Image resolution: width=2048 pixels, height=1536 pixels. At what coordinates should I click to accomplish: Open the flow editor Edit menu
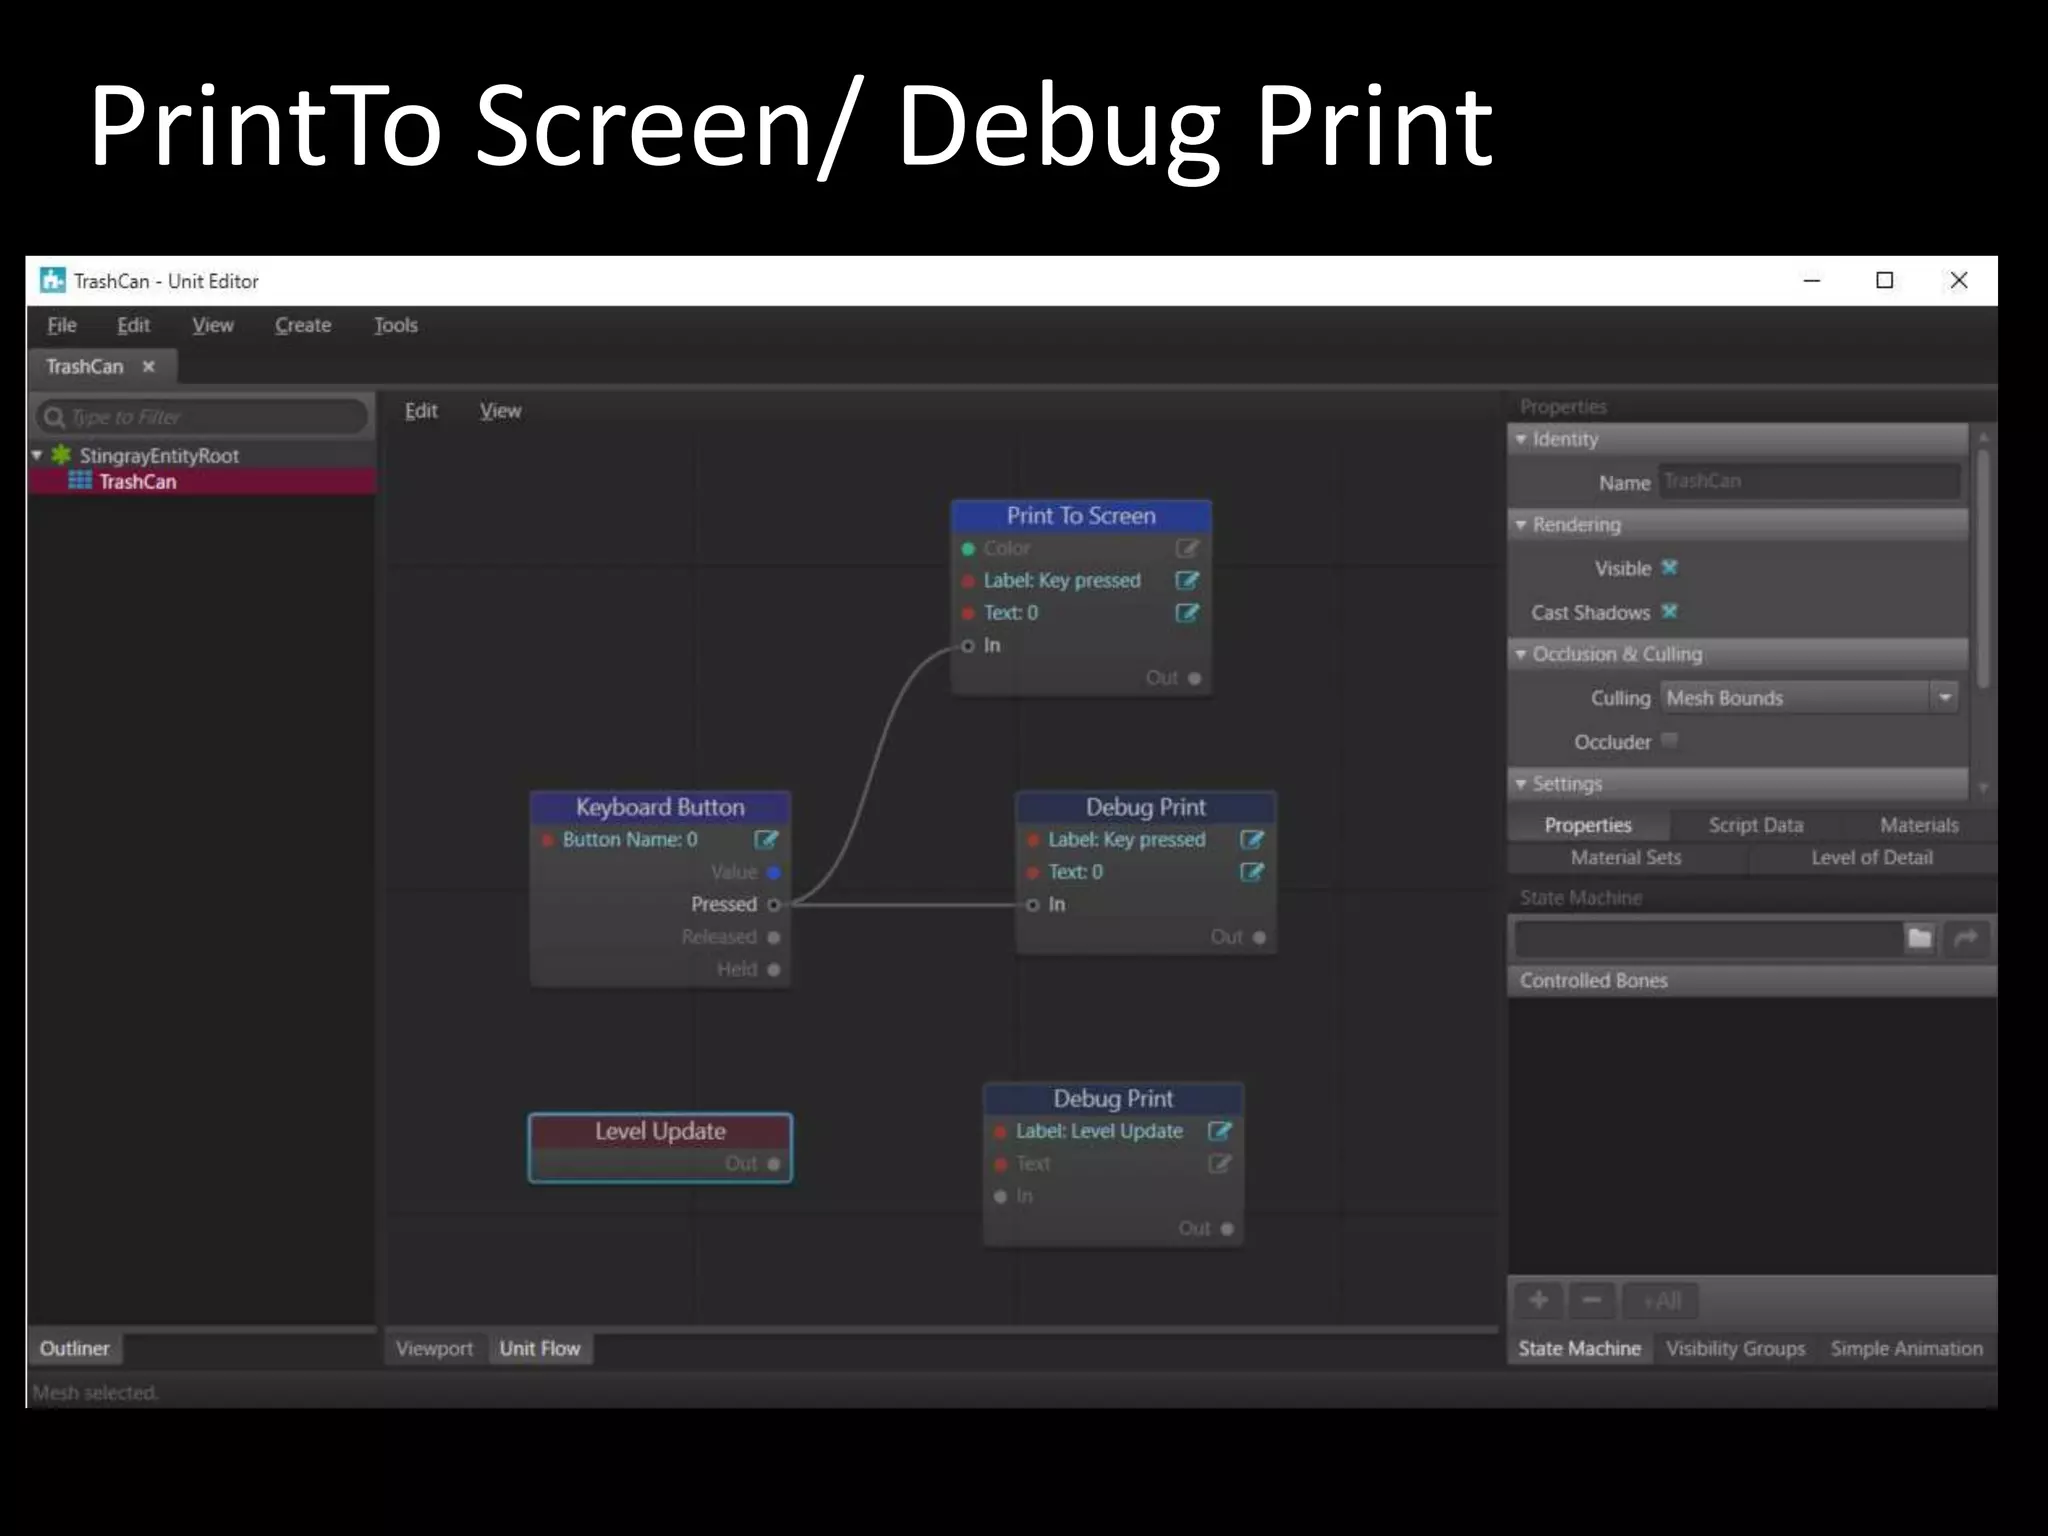pyautogui.click(x=421, y=411)
